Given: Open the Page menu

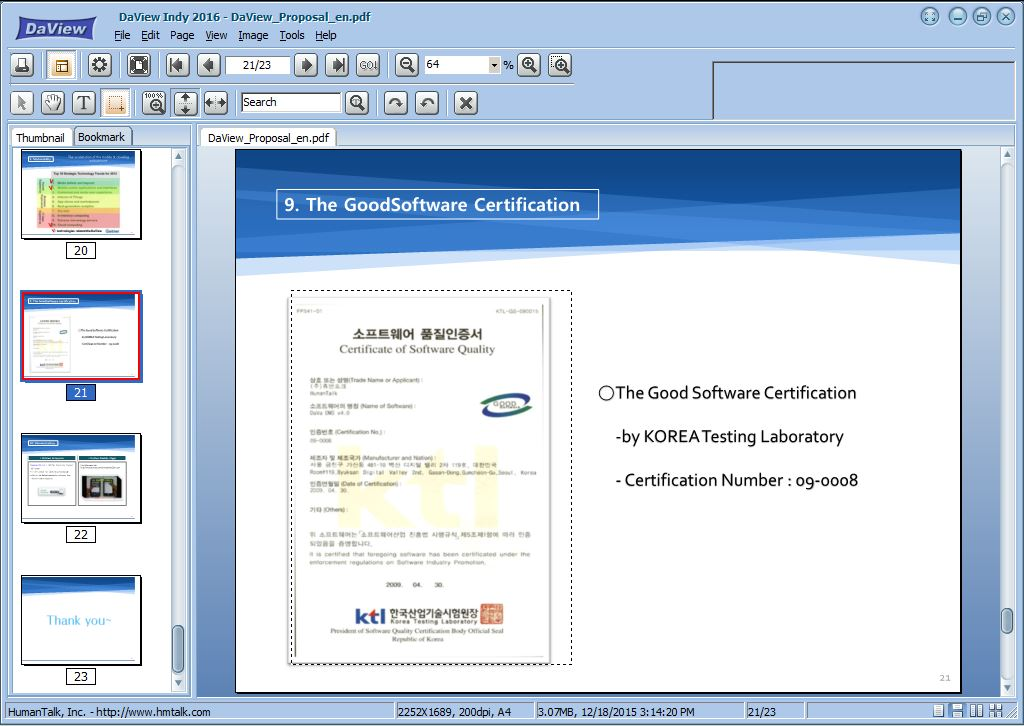Looking at the screenshot, I should pos(182,35).
